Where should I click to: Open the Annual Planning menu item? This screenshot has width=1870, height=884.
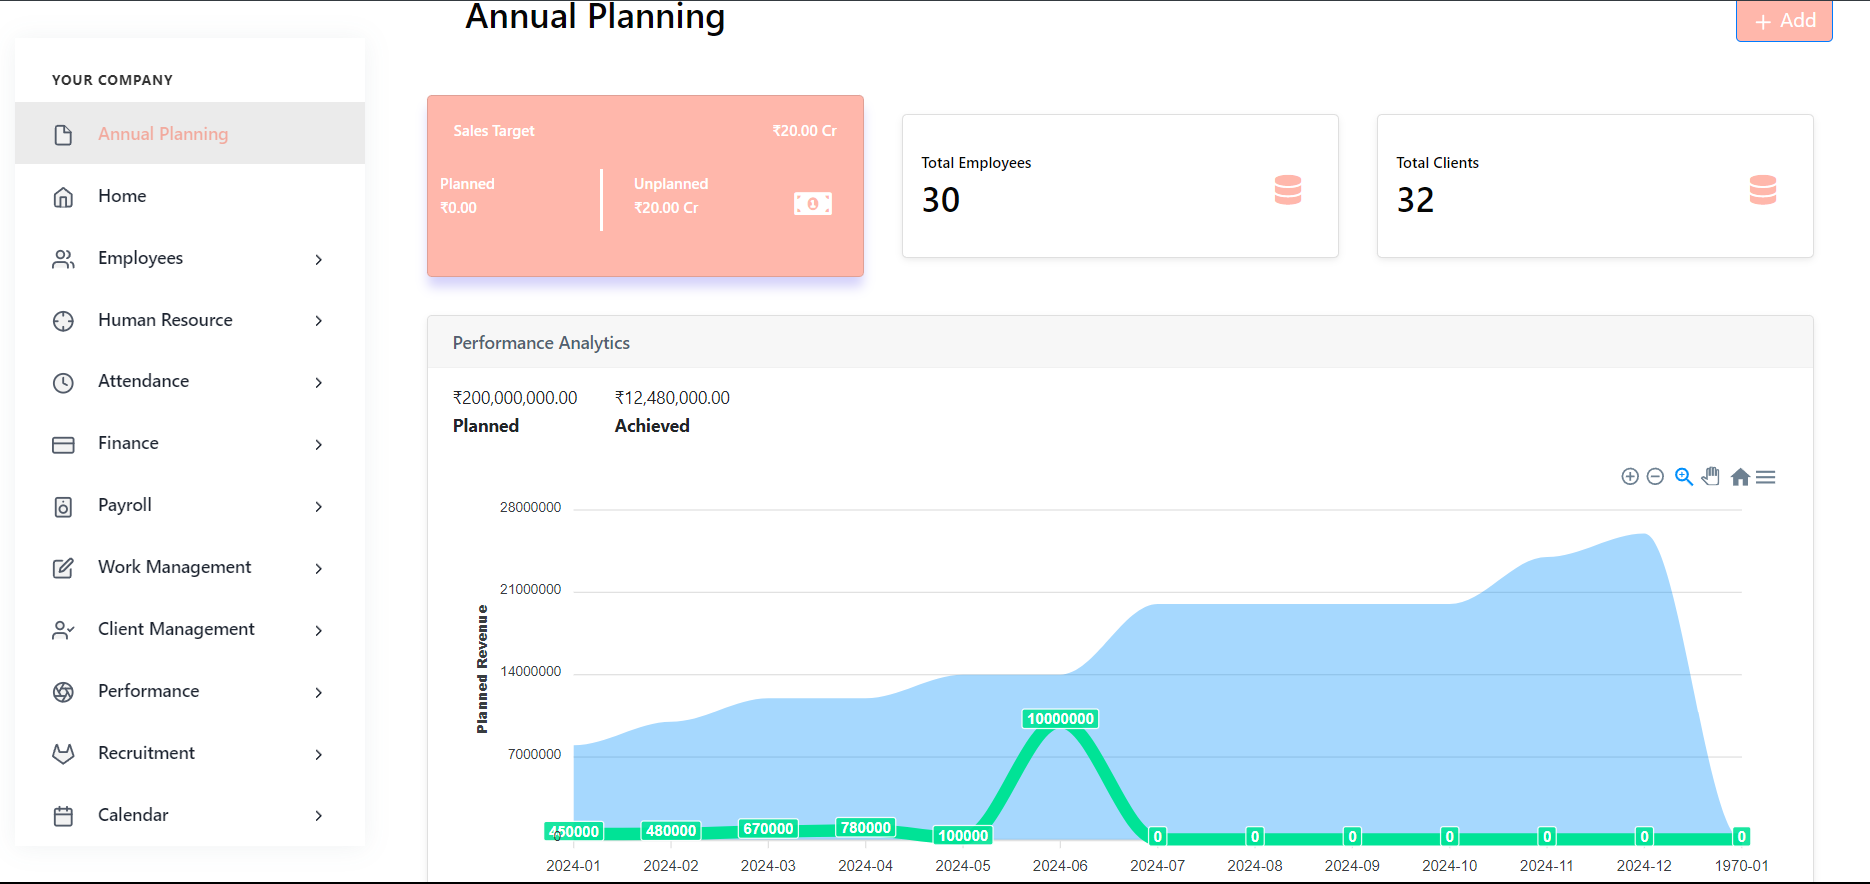point(190,133)
